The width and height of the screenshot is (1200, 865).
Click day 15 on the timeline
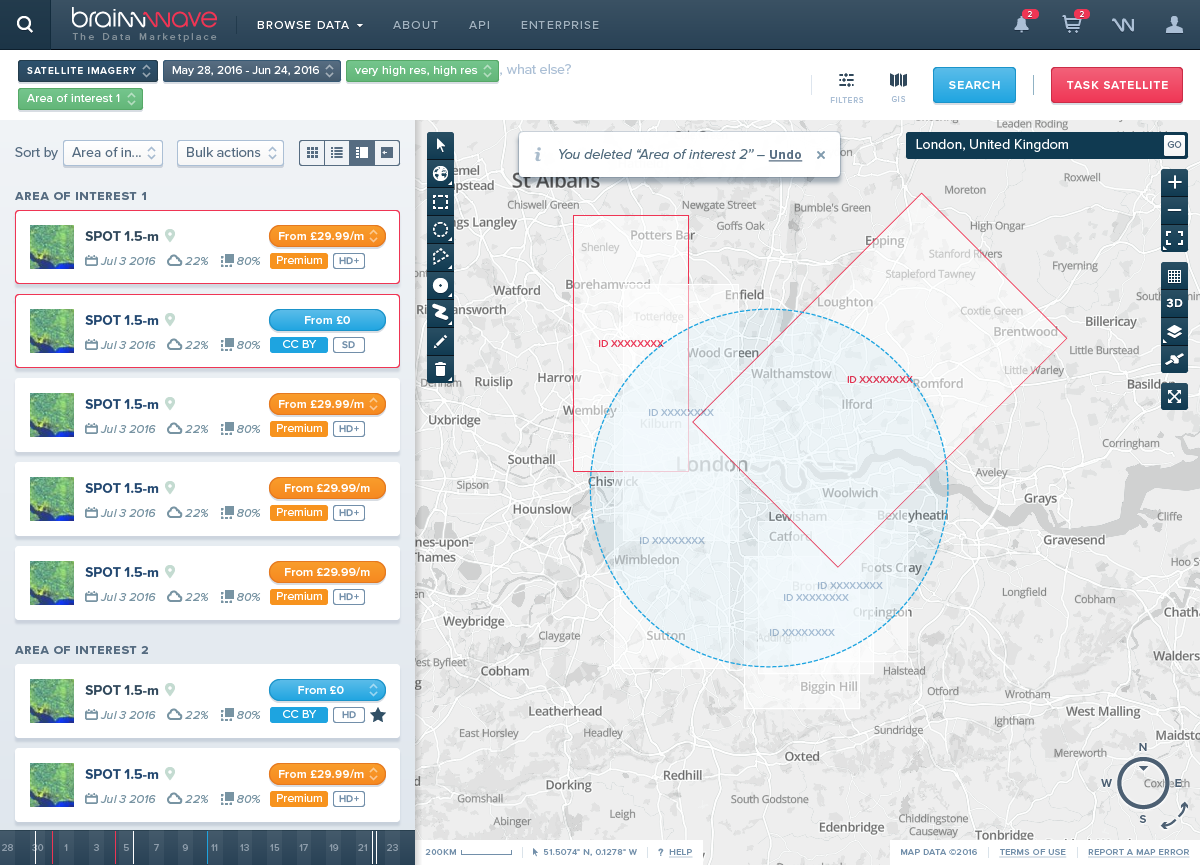[273, 848]
